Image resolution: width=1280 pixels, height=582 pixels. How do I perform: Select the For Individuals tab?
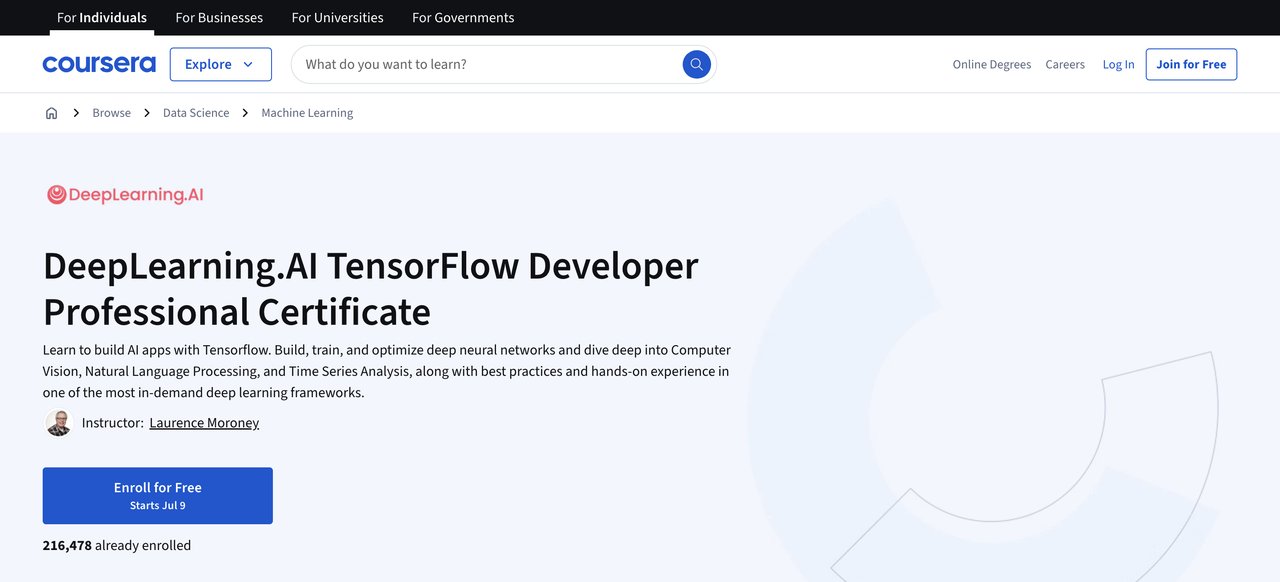[x=102, y=17]
